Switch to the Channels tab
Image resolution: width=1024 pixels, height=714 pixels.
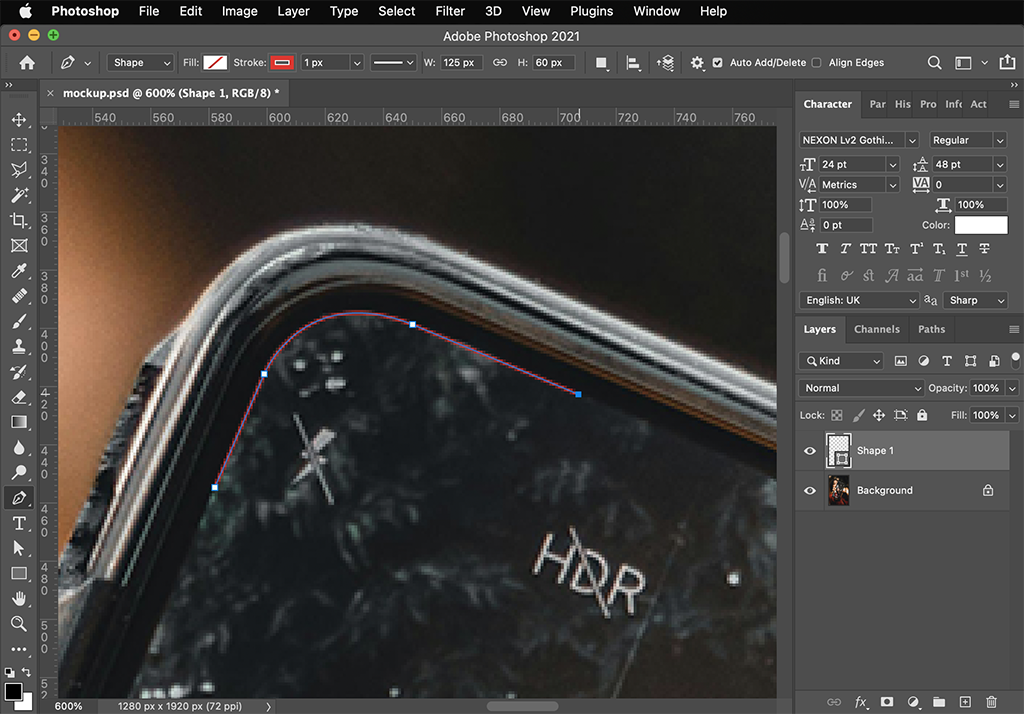pyautogui.click(x=876, y=329)
